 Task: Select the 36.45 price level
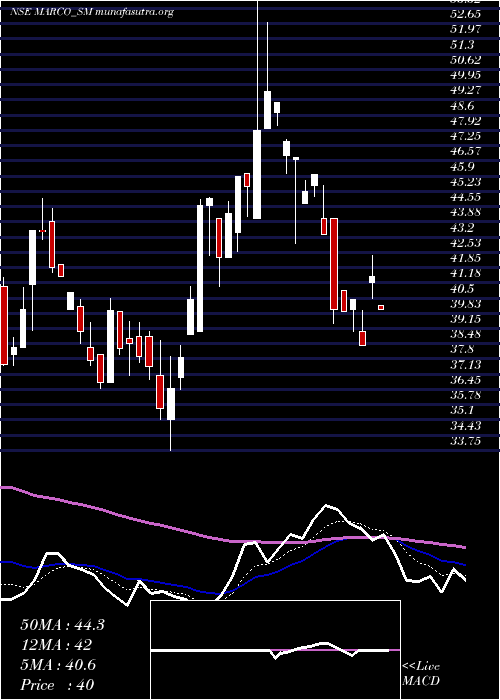click(x=465, y=380)
